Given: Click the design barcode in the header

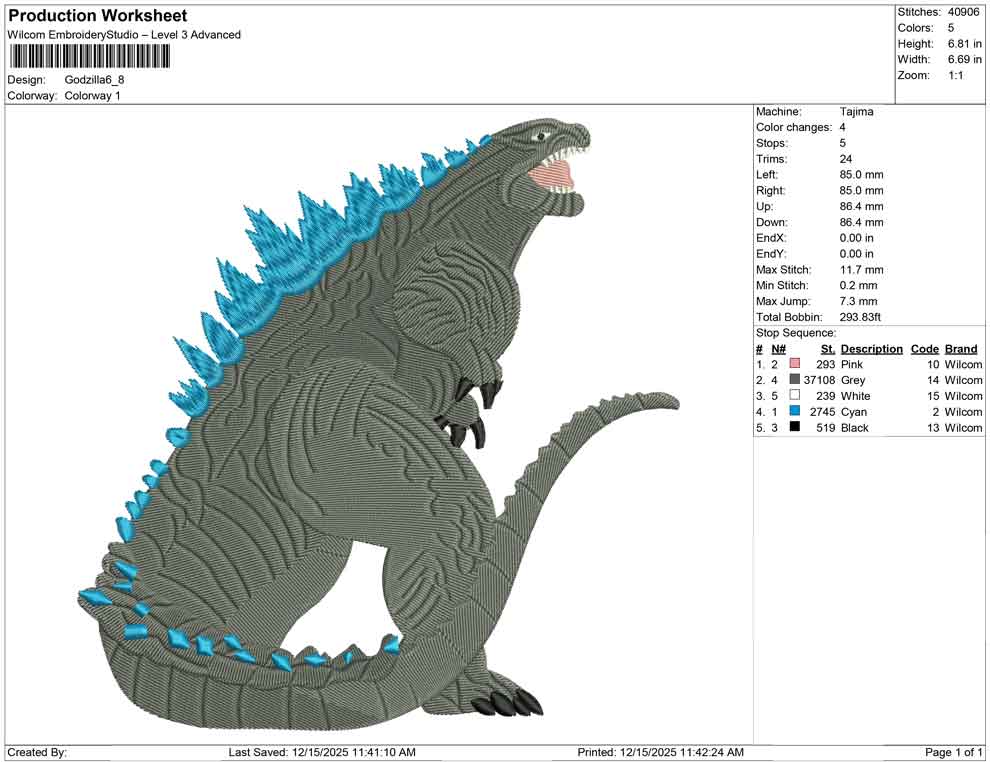Looking at the screenshot, I should pyautogui.click(x=89, y=57).
